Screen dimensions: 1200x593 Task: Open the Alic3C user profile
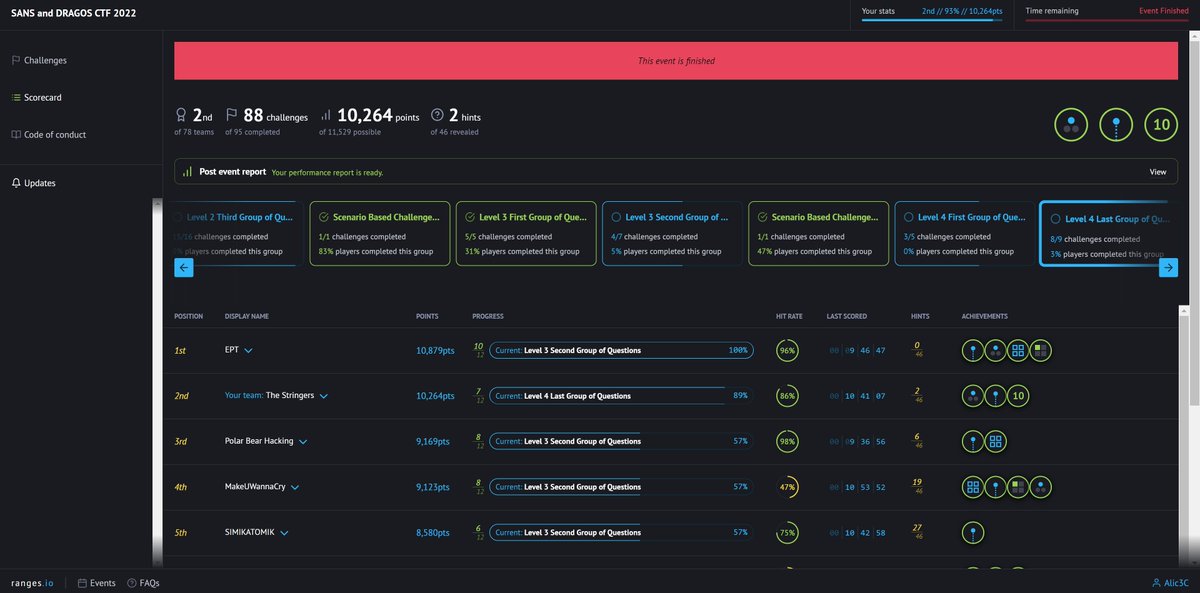pyautogui.click(x=1169, y=583)
